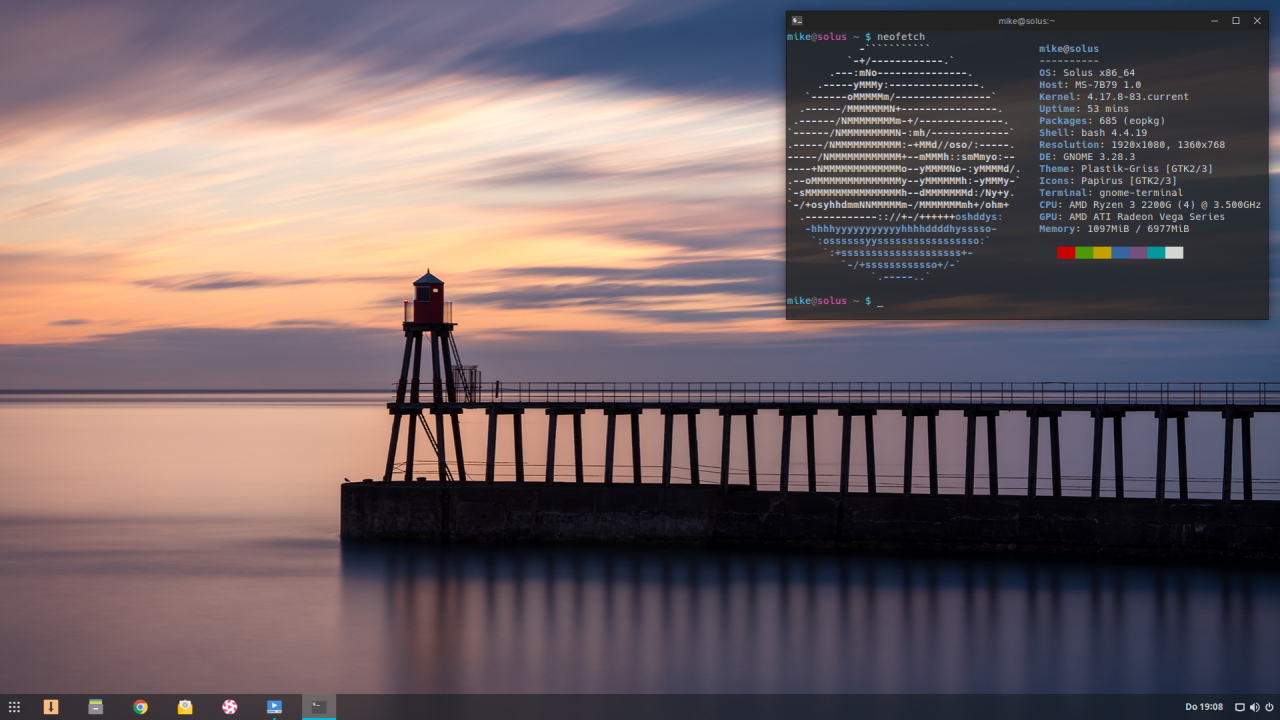Click the terminal window menu icon
Image resolution: width=1280 pixels, height=720 pixels.
pyautogui.click(x=797, y=20)
